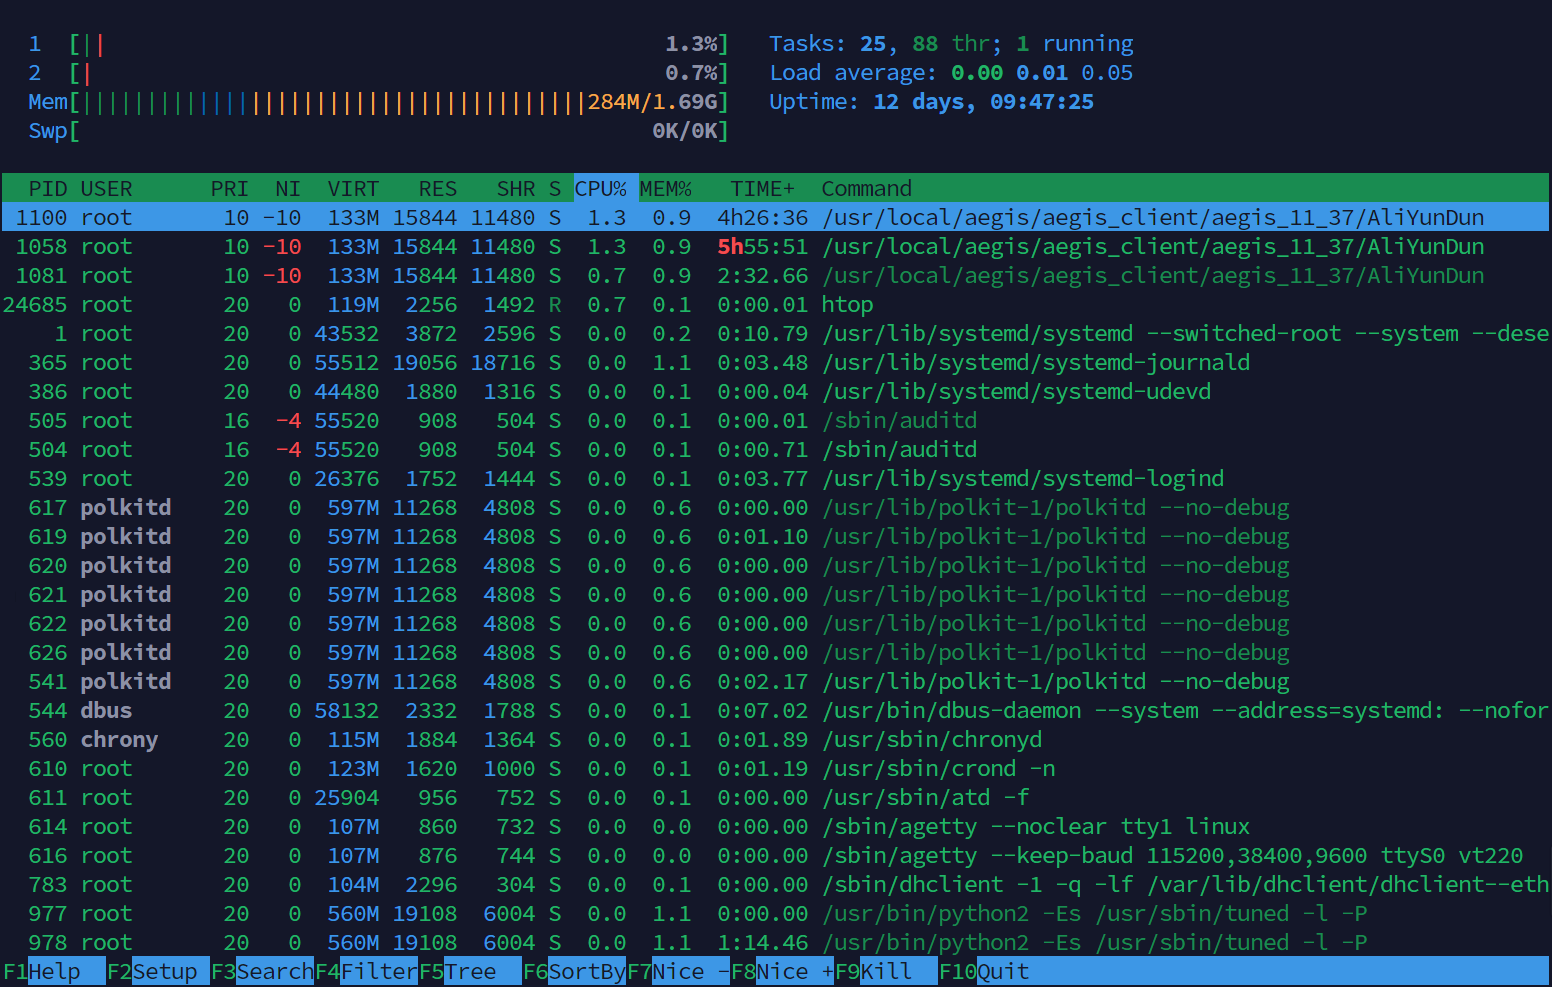The height and width of the screenshot is (987, 1552).
Task: Click the CPU 2 usage meter
Action: click(x=379, y=73)
